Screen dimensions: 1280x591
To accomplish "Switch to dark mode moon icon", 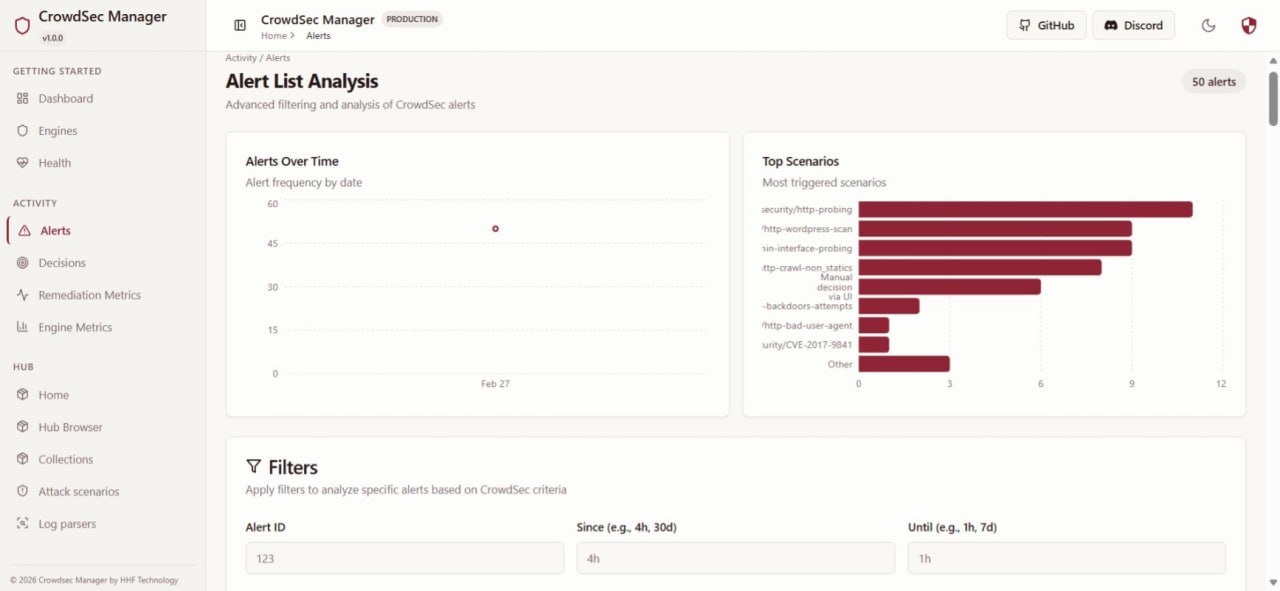I will [1208, 25].
